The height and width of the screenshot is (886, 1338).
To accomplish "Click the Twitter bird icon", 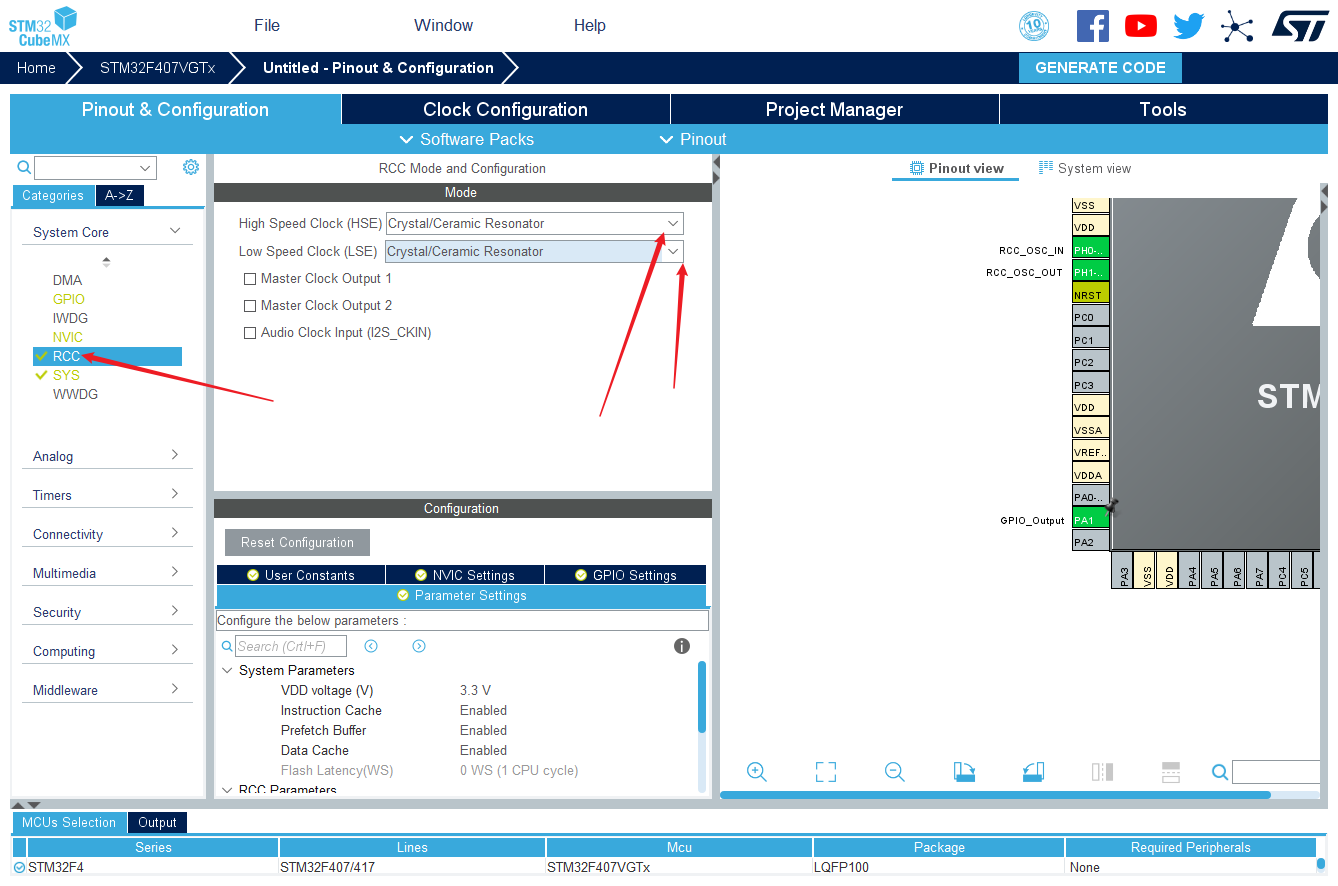I will pyautogui.click(x=1189, y=26).
